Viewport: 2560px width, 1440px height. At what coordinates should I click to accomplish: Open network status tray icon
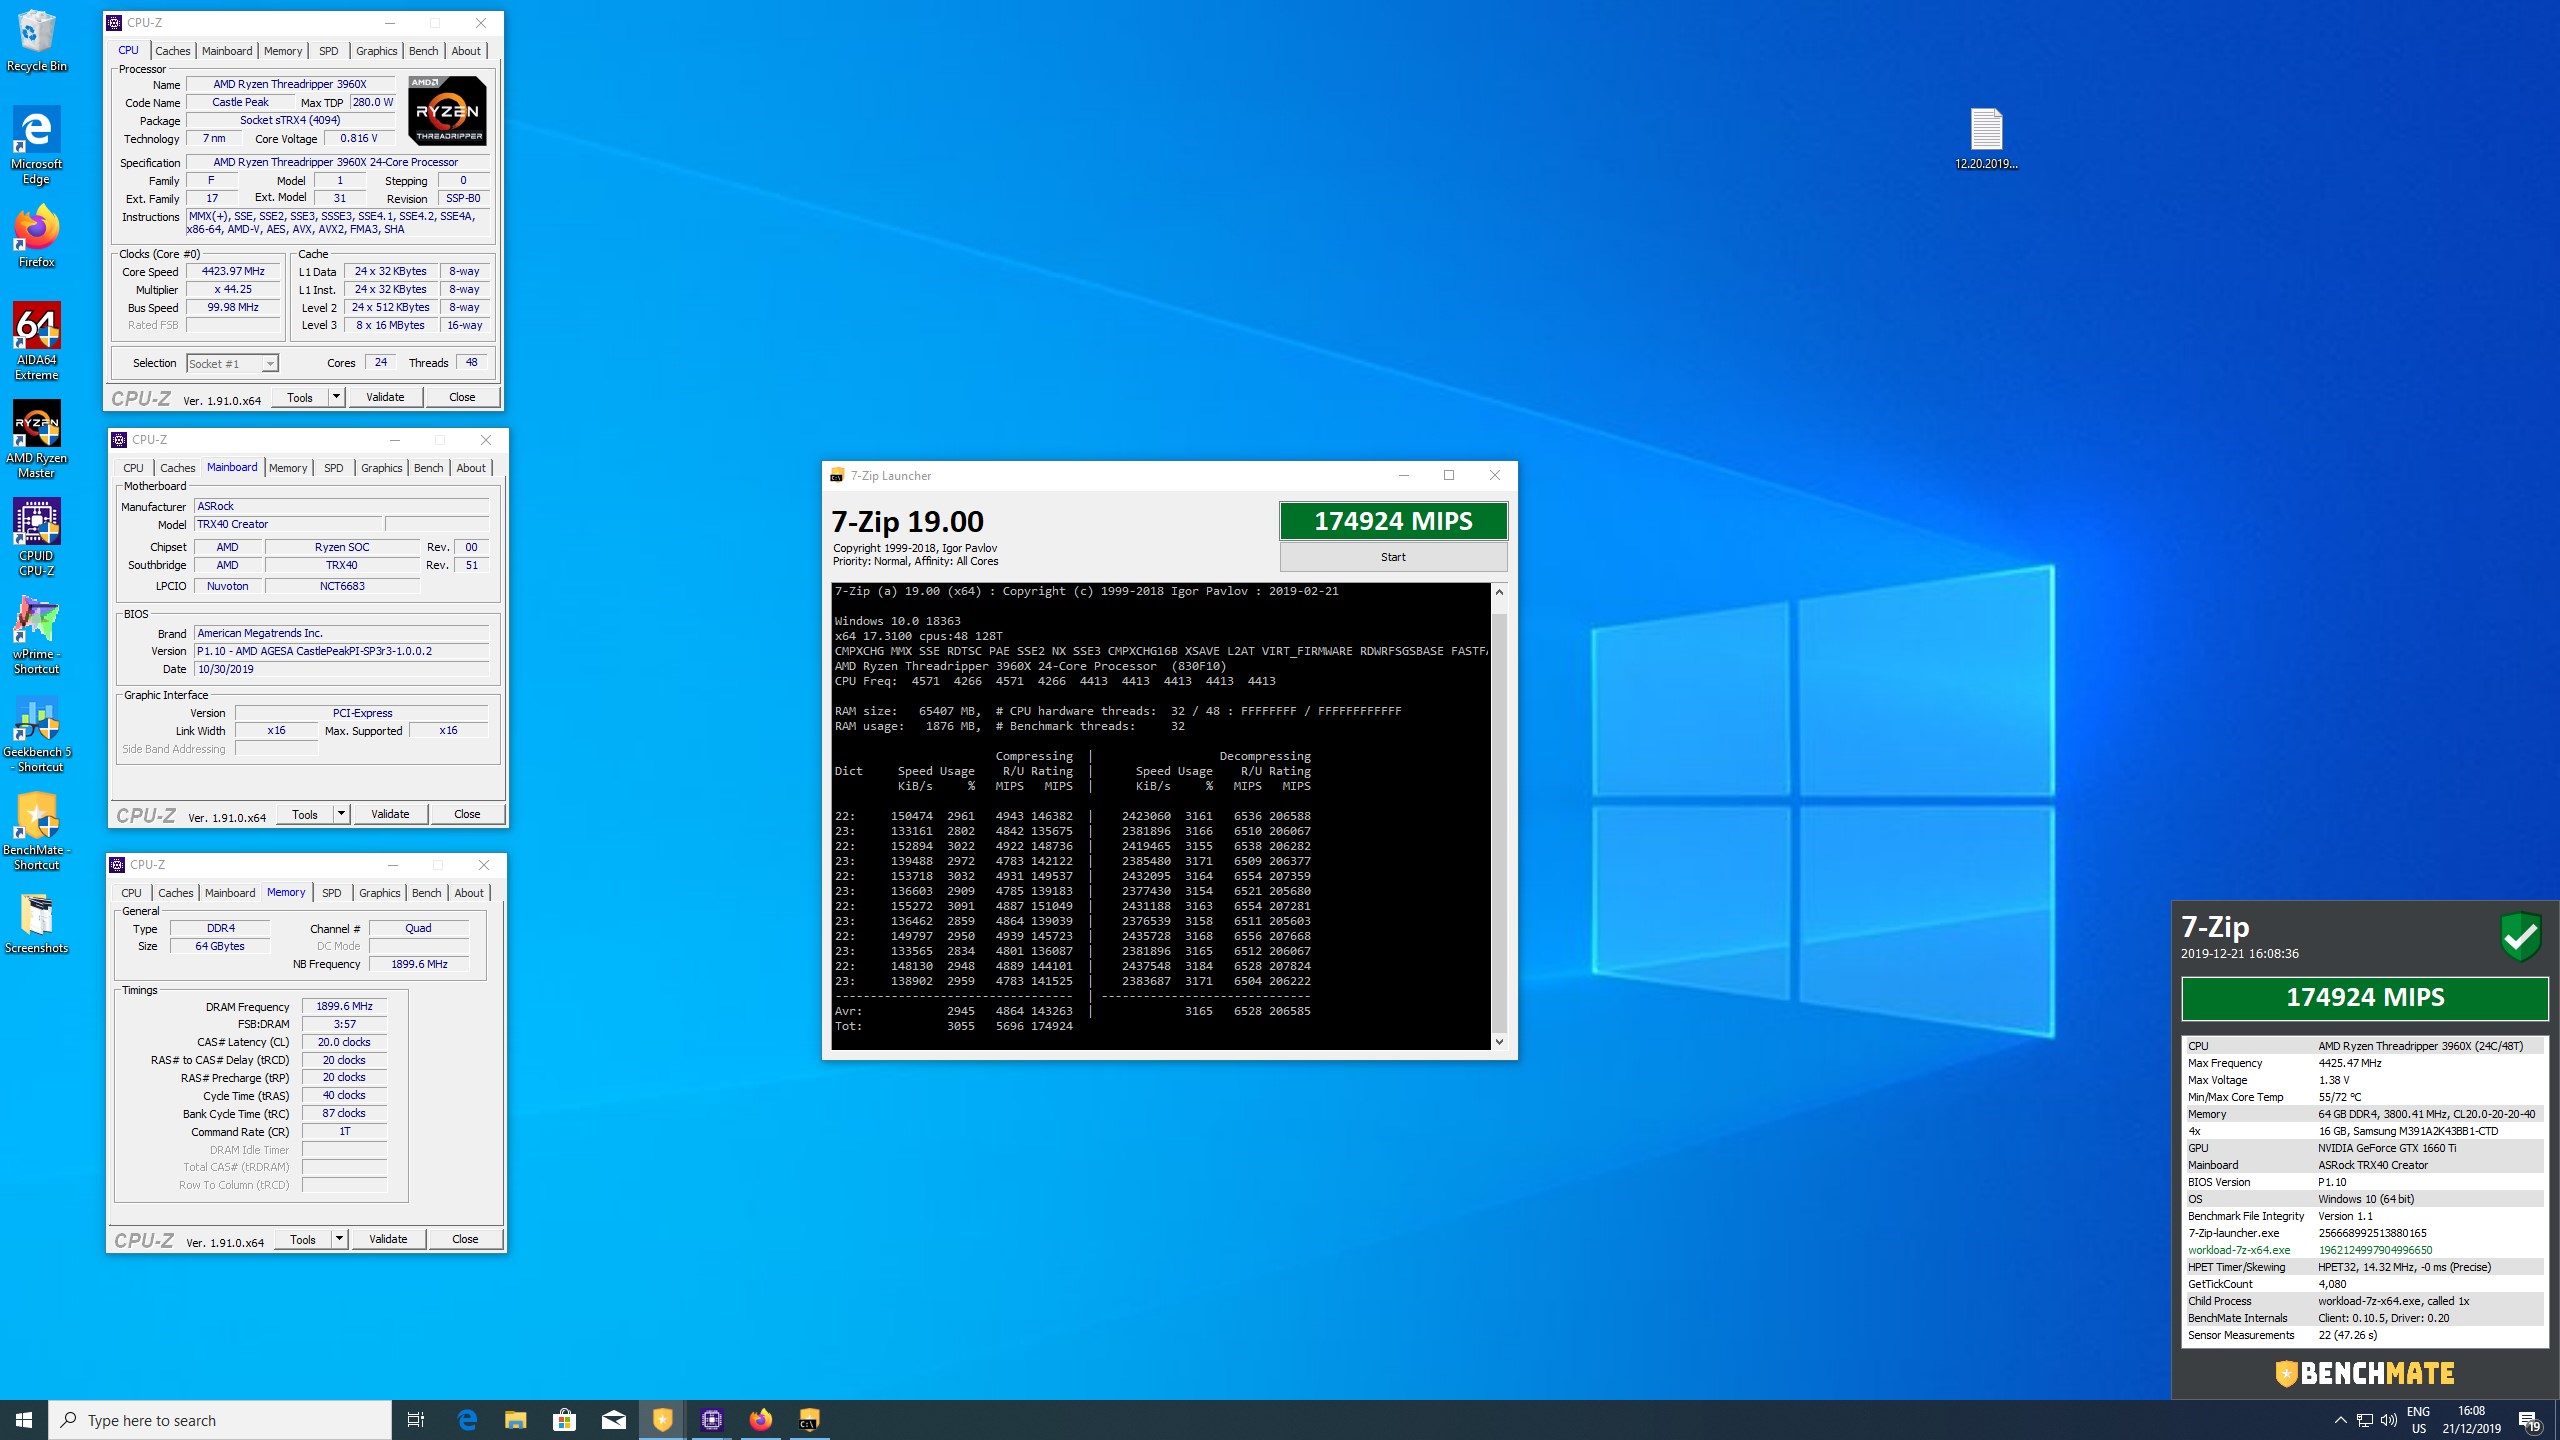(x=2365, y=1420)
